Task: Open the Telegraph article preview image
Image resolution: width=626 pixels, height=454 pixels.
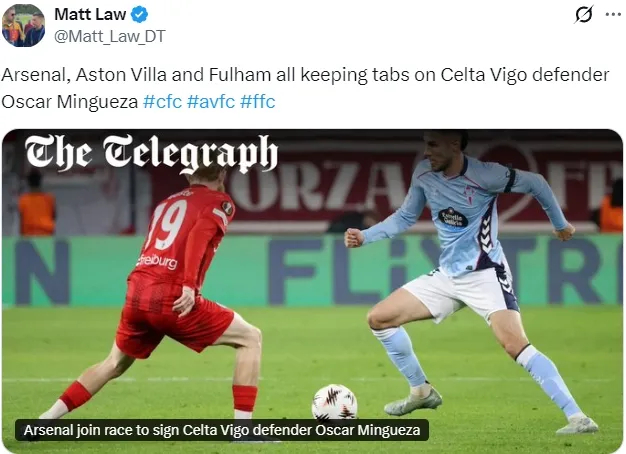Action: pos(313,291)
